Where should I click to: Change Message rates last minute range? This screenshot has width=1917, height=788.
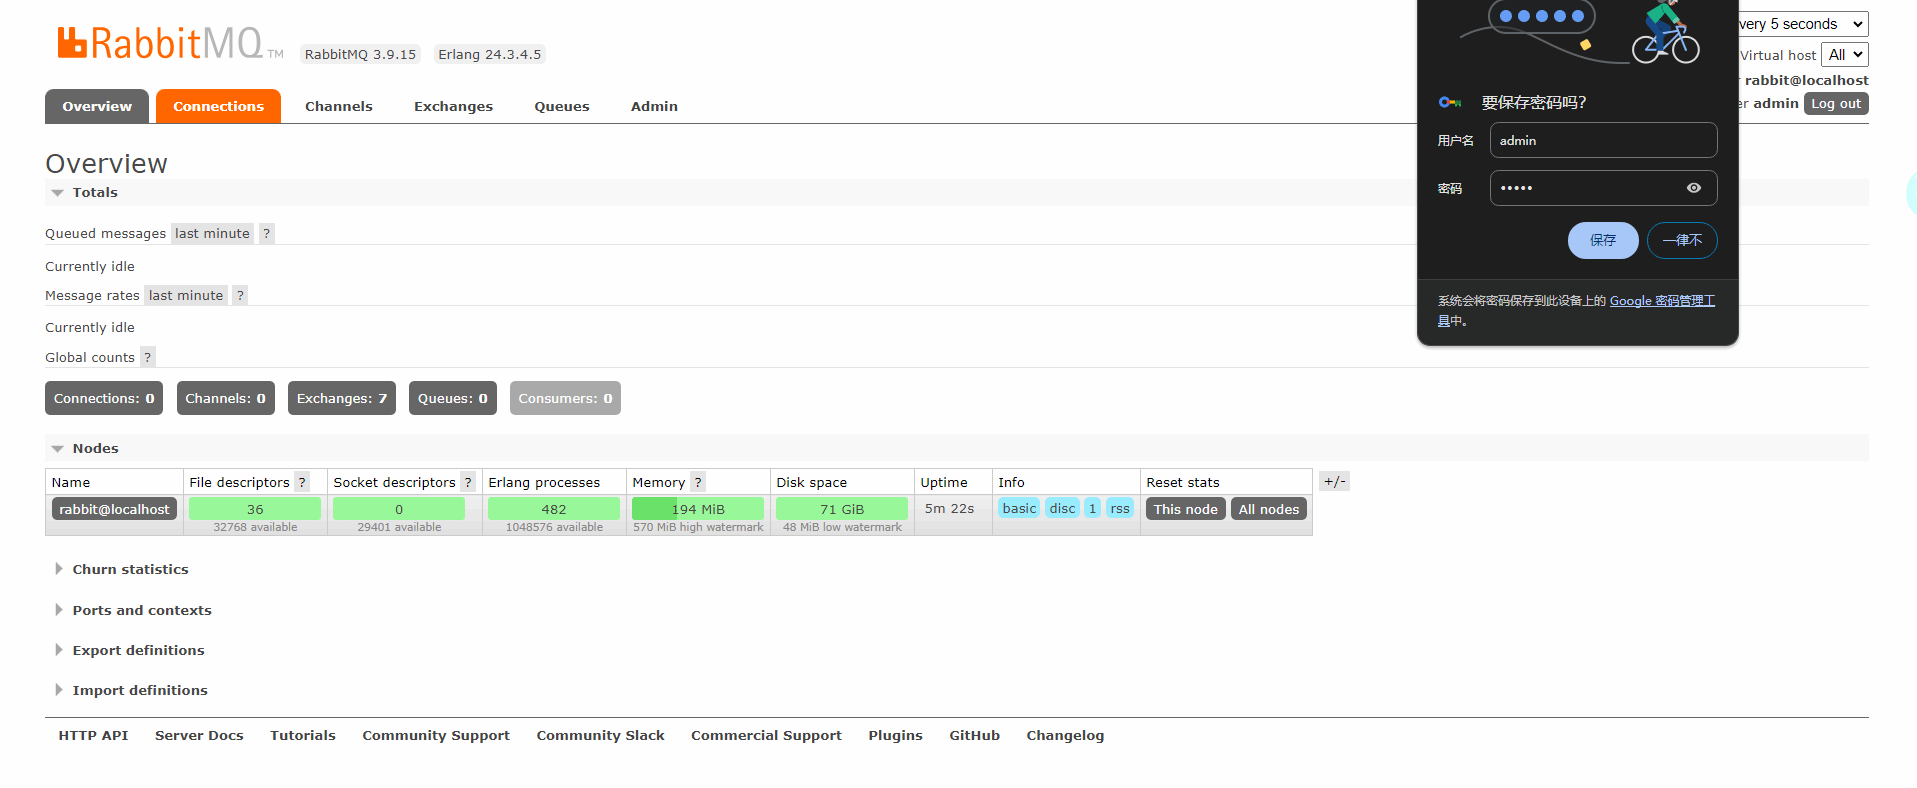[x=186, y=295]
